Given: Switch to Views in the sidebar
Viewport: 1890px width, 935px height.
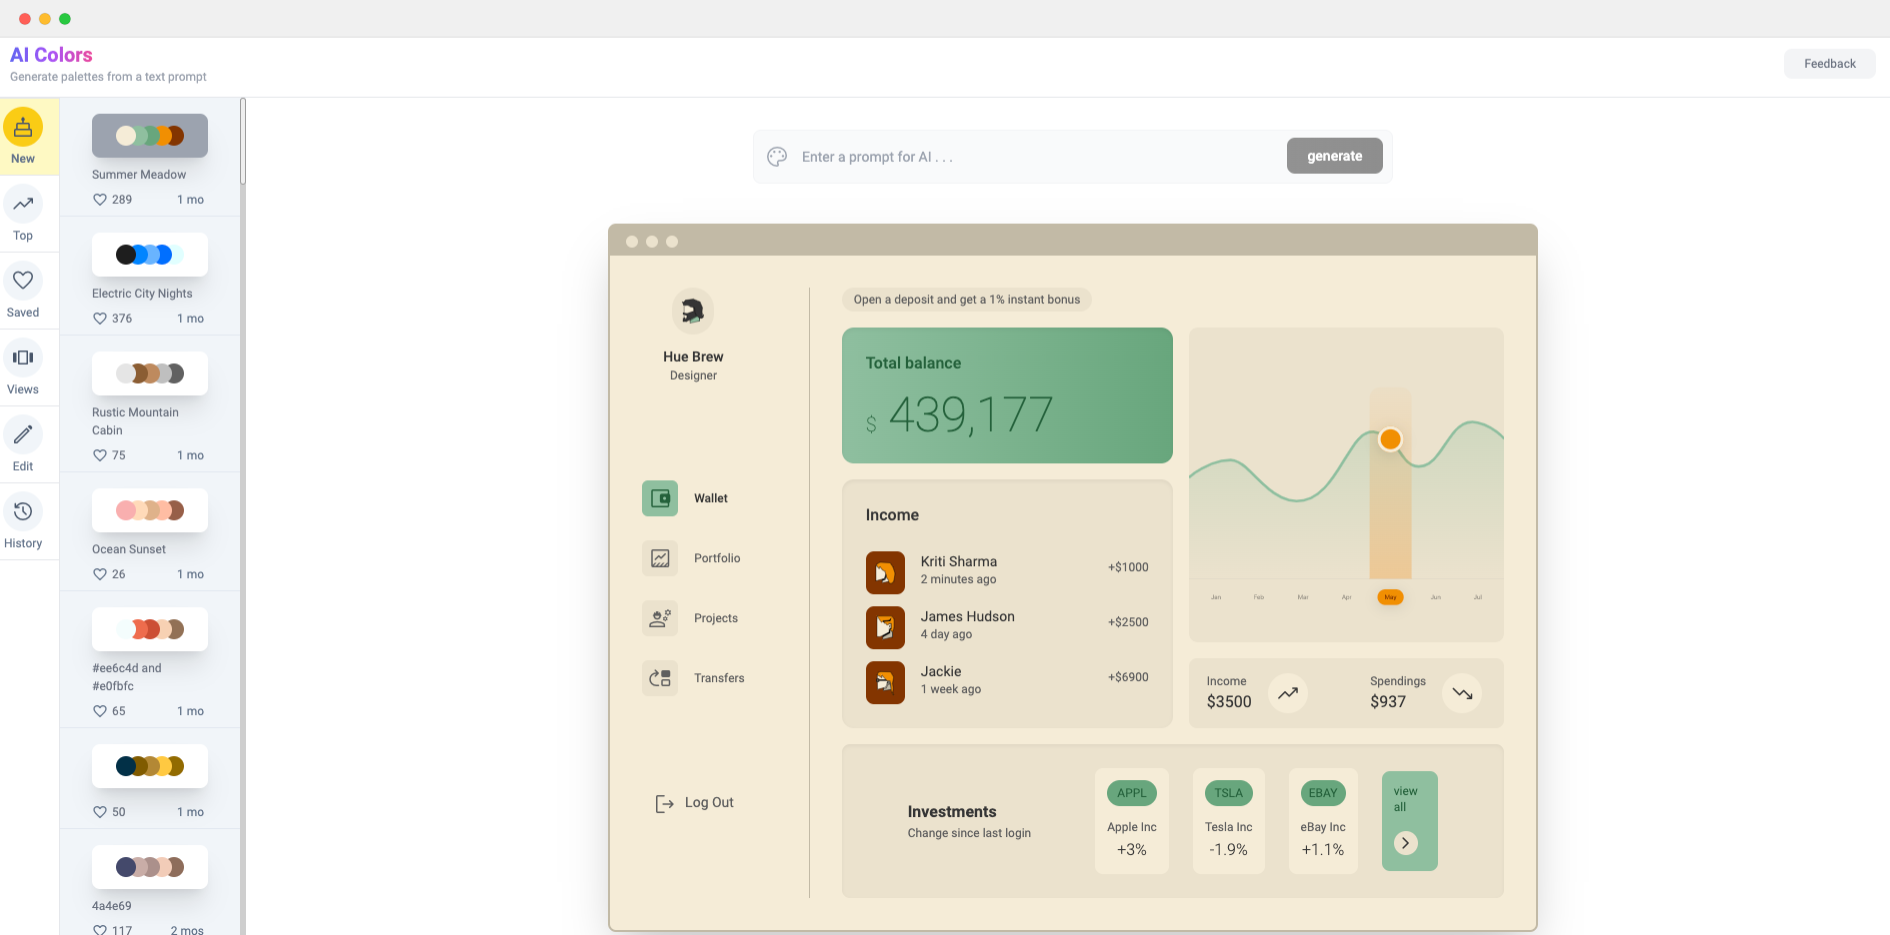Looking at the screenshot, I should click(23, 358).
